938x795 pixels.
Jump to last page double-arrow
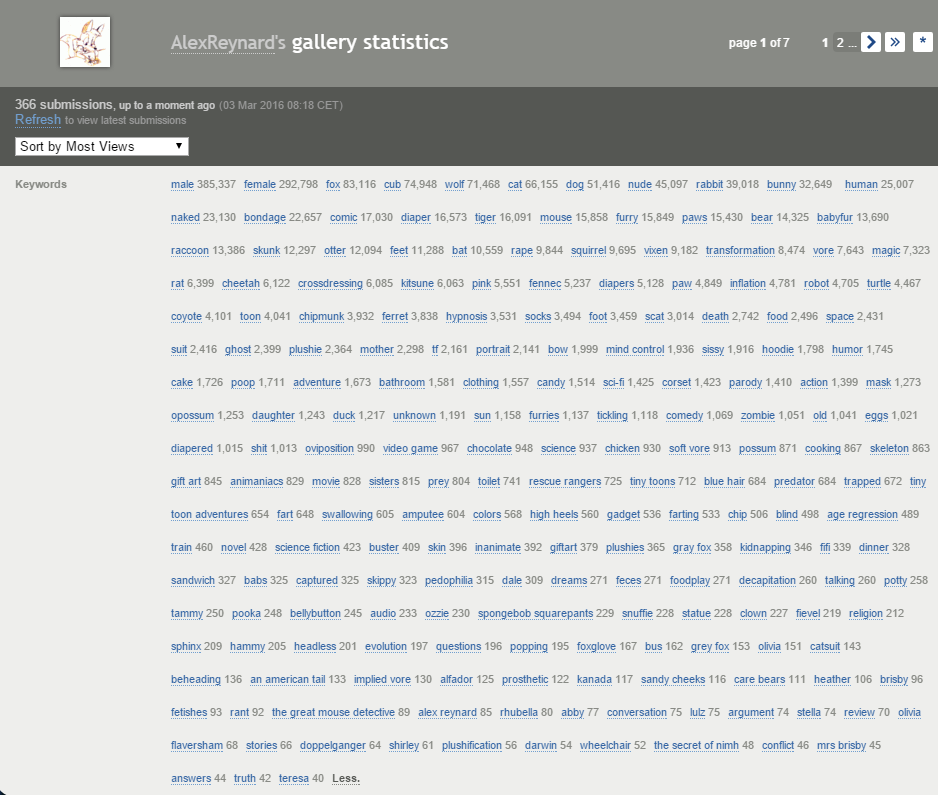click(x=894, y=42)
